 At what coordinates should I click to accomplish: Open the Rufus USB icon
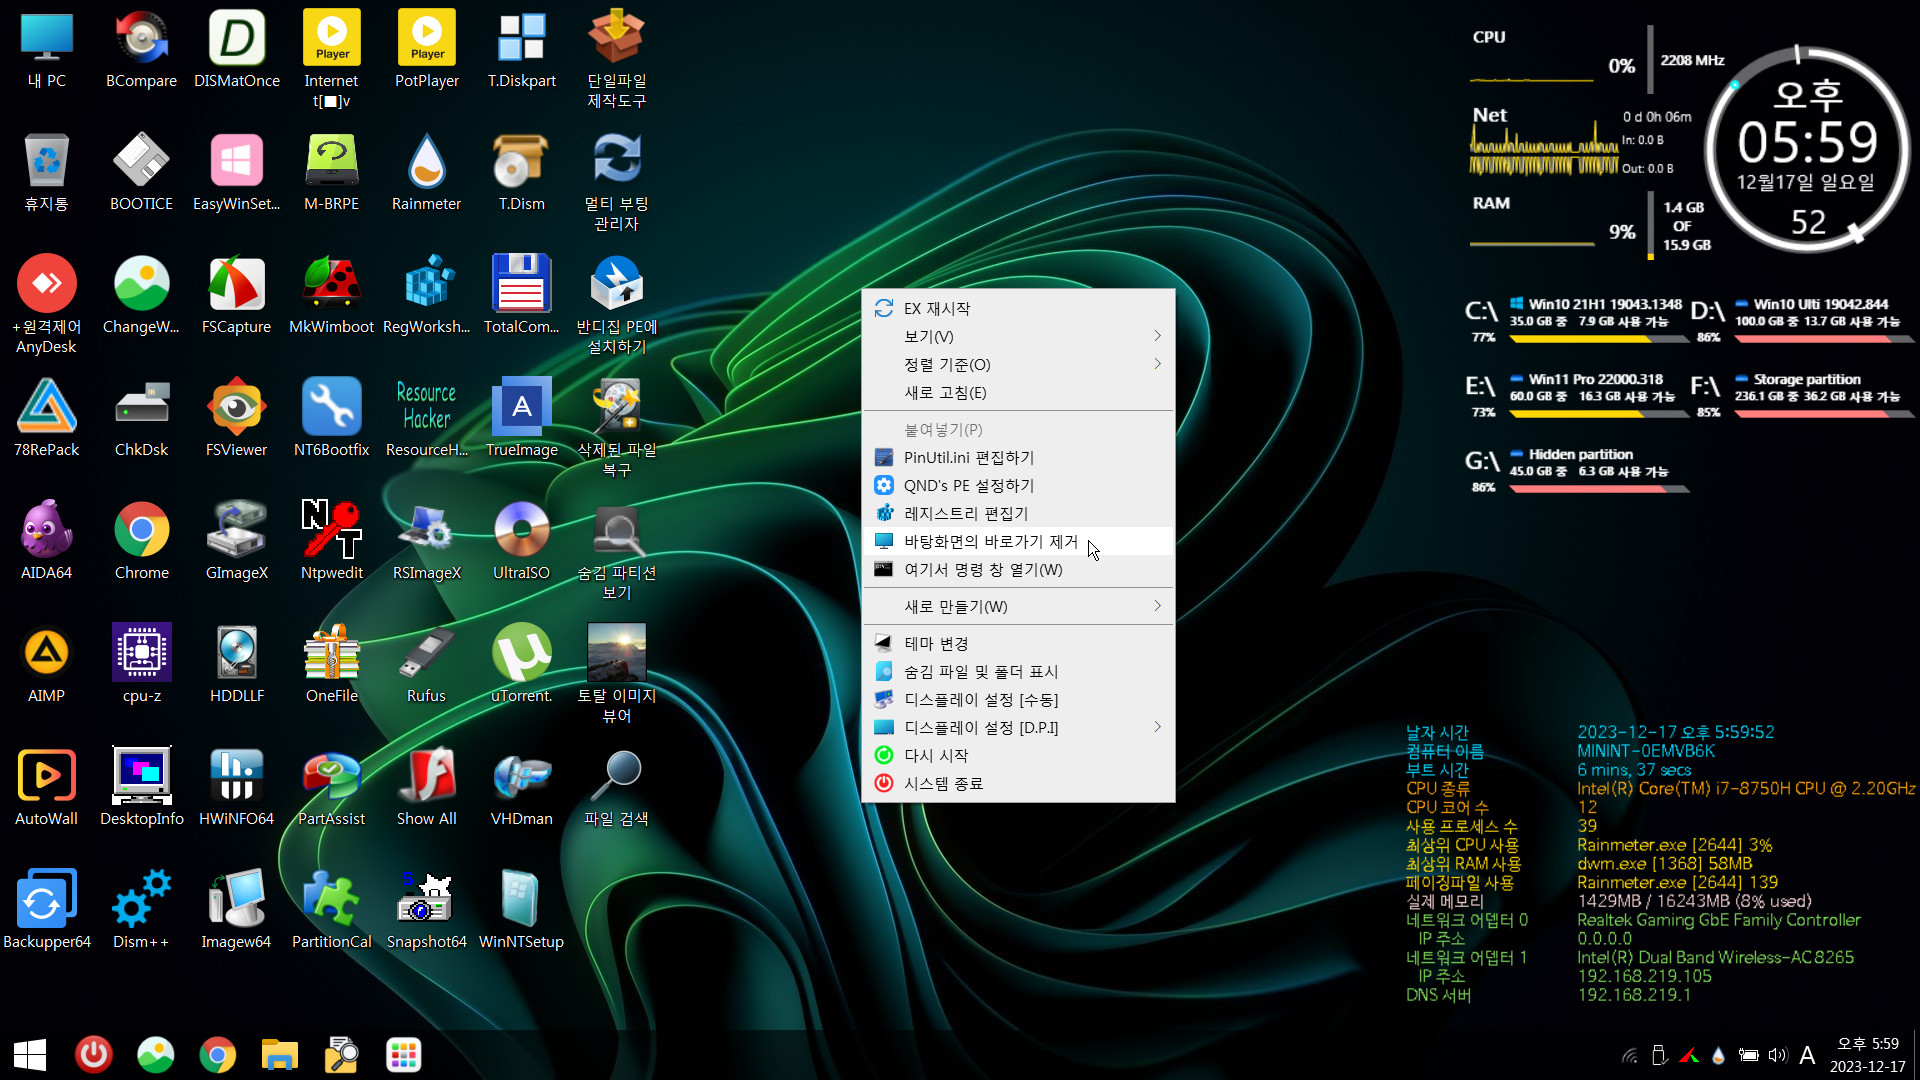(x=427, y=665)
